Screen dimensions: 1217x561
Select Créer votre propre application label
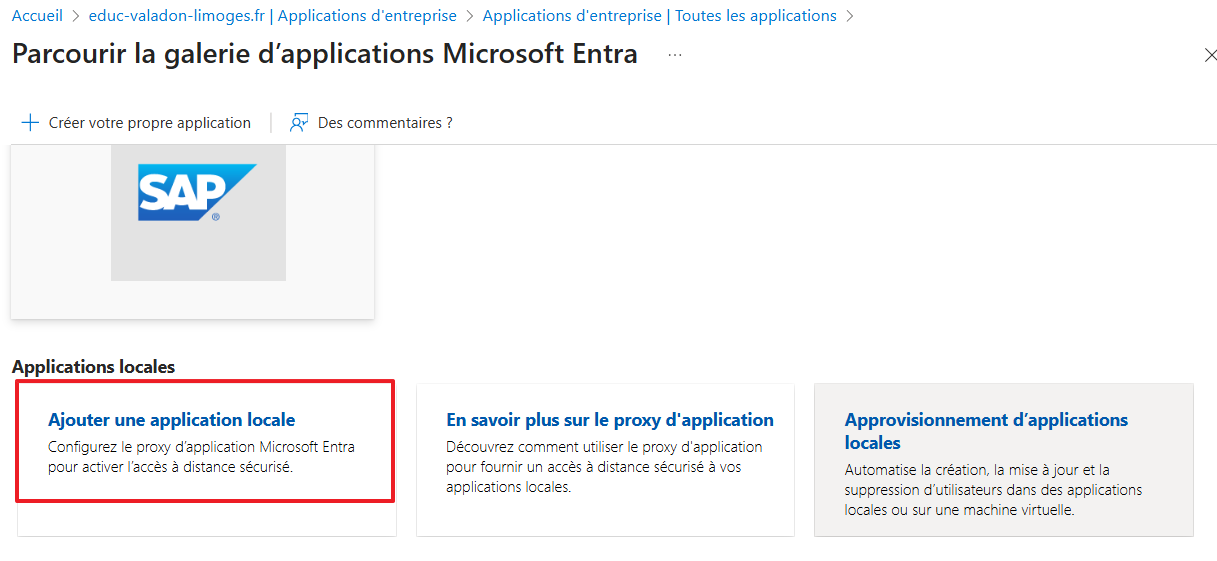[150, 123]
